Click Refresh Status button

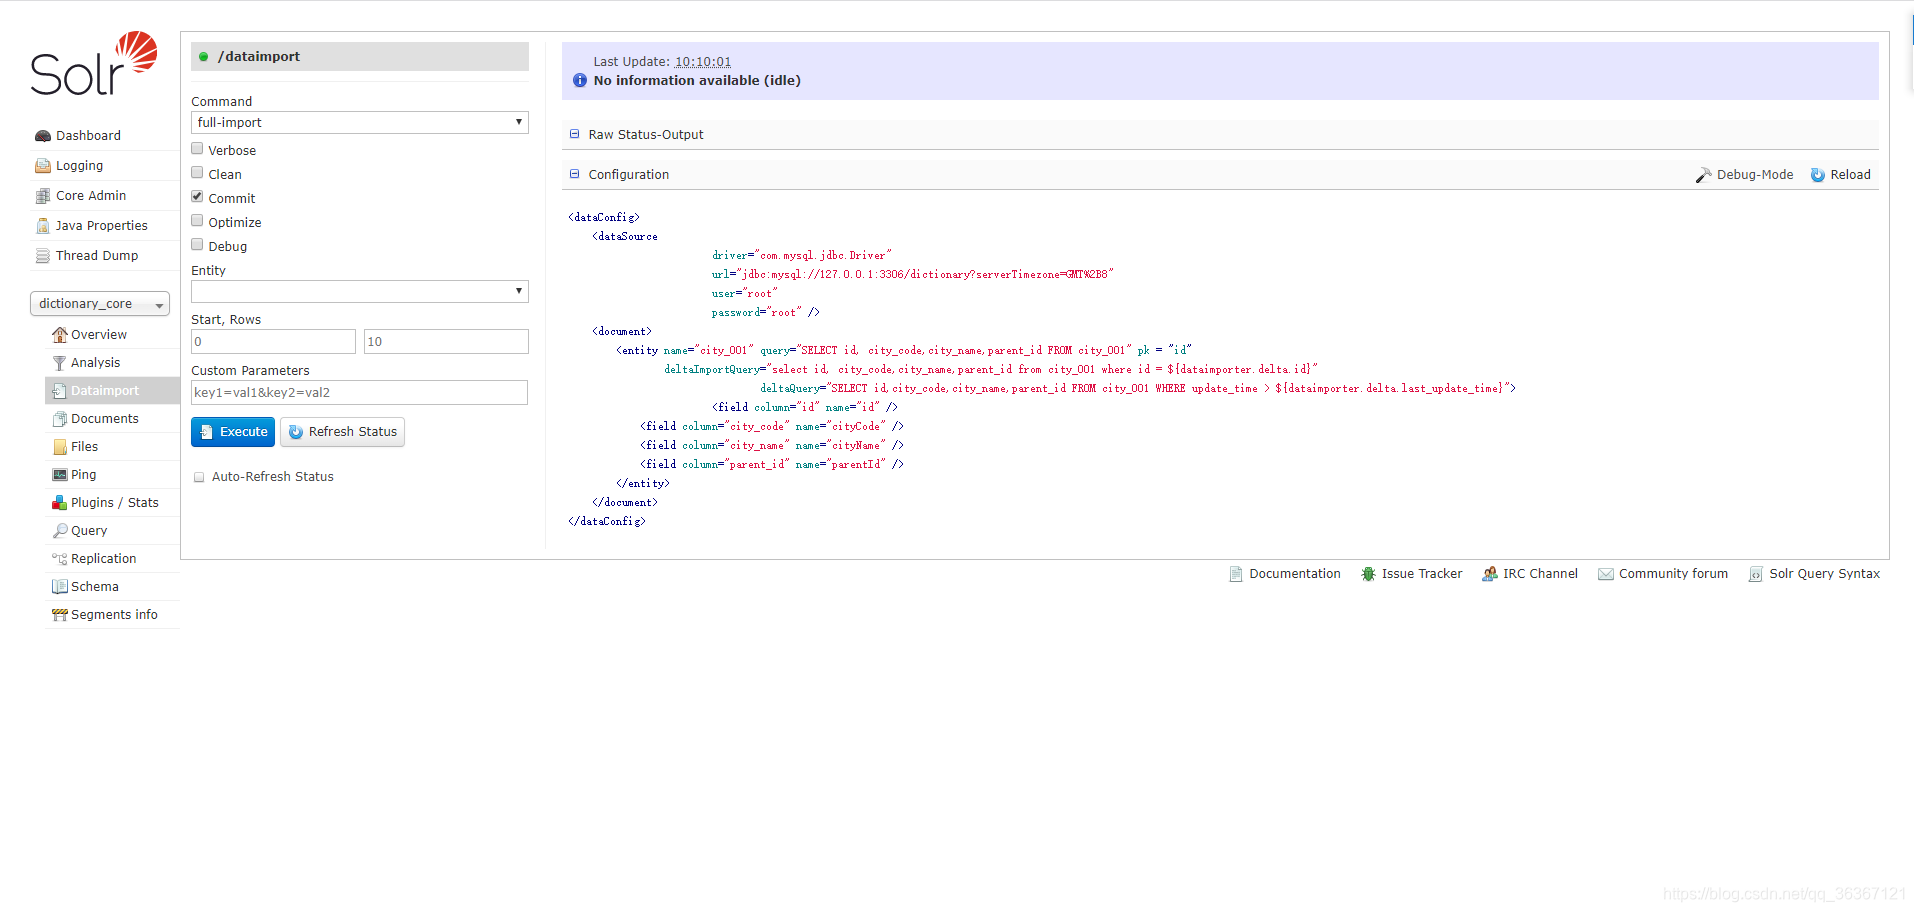pyautogui.click(x=343, y=432)
